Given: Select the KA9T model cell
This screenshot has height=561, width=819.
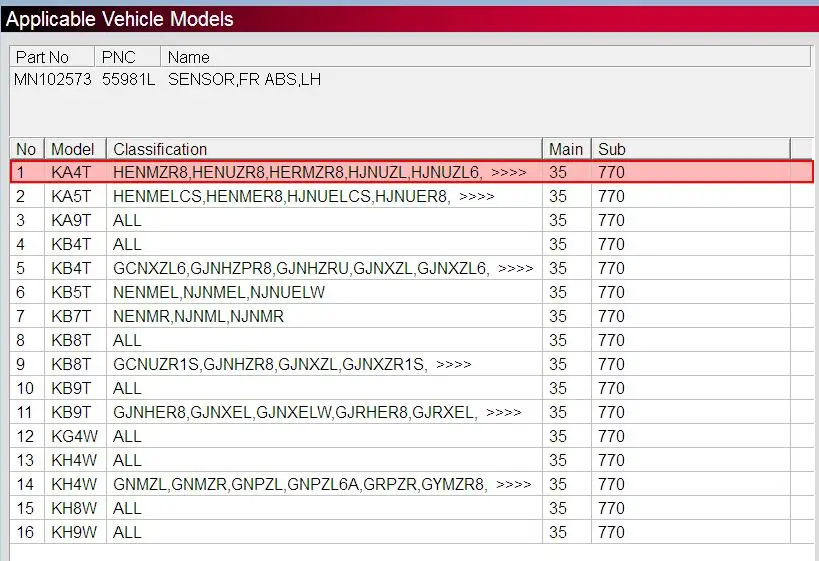Looking at the screenshot, I should [x=76, y=220].
